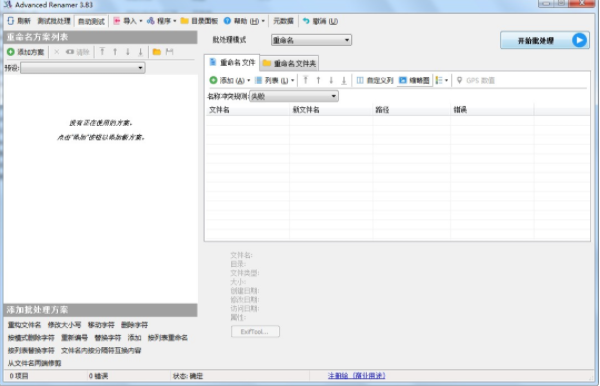This screenshot has height=386, width=600.
Task: Move method up arrow in methods toolbar
Action: pos(115,52)
